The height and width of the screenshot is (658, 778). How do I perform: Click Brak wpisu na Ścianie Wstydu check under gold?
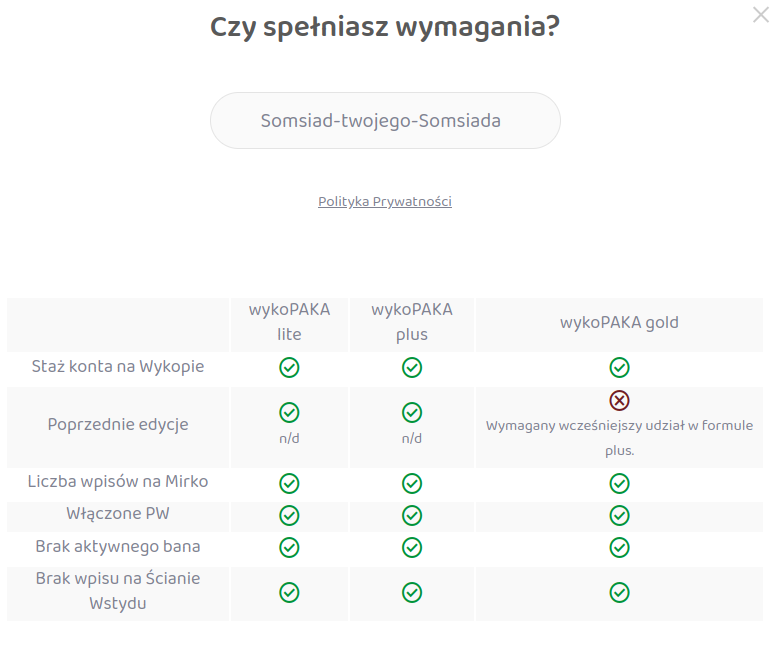(619, 592)
